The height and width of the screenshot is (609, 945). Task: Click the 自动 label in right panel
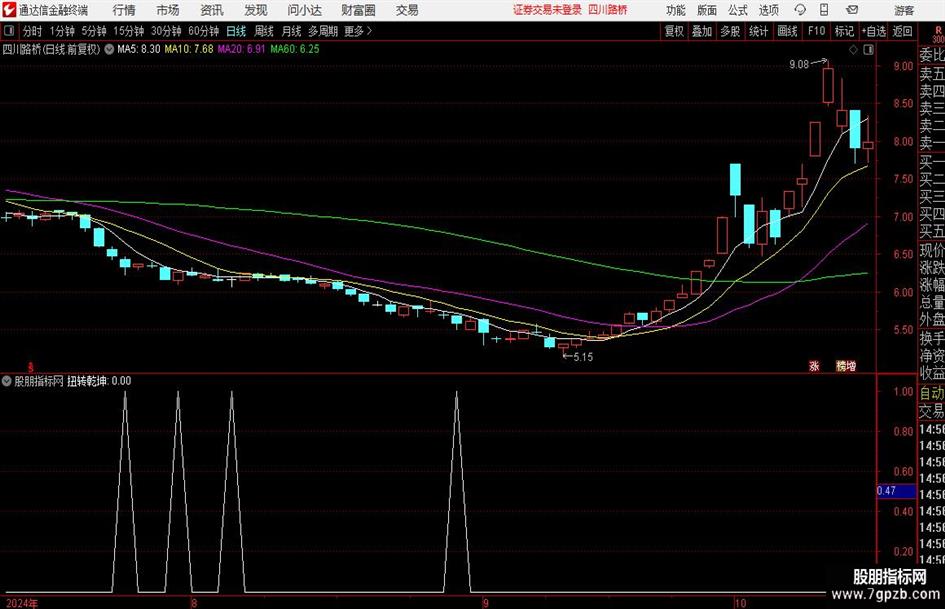click(x=932, y=393)
